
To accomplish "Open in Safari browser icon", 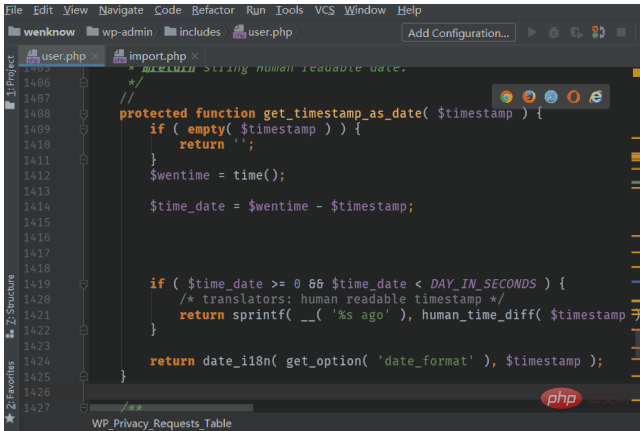I will coord(551,97).
